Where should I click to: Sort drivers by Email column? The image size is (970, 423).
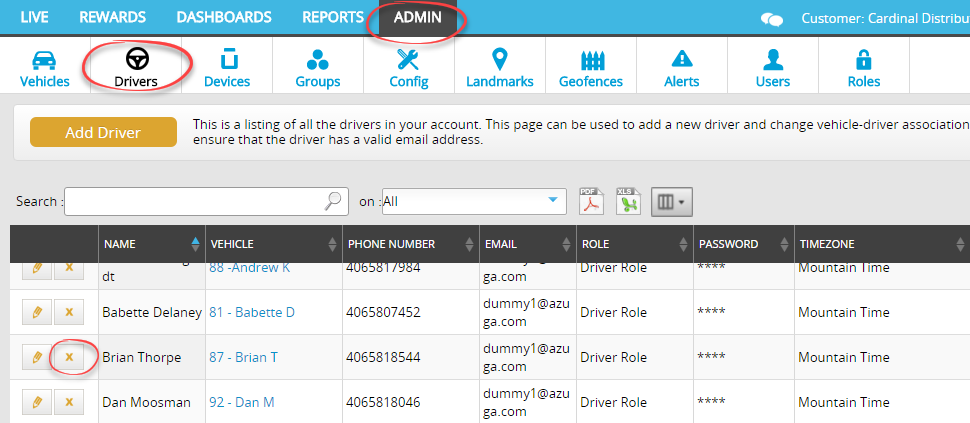[x=528, y=244]
